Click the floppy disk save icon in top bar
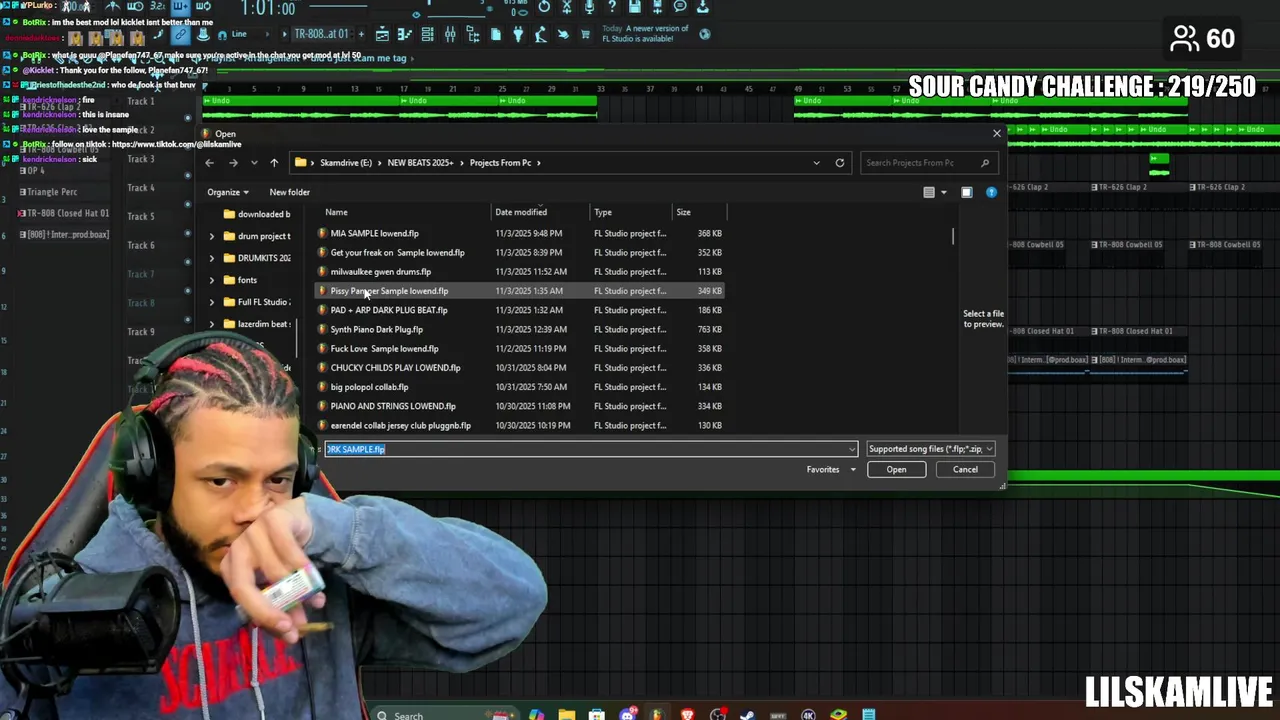Screen dimensions: 1280x720 635,7
